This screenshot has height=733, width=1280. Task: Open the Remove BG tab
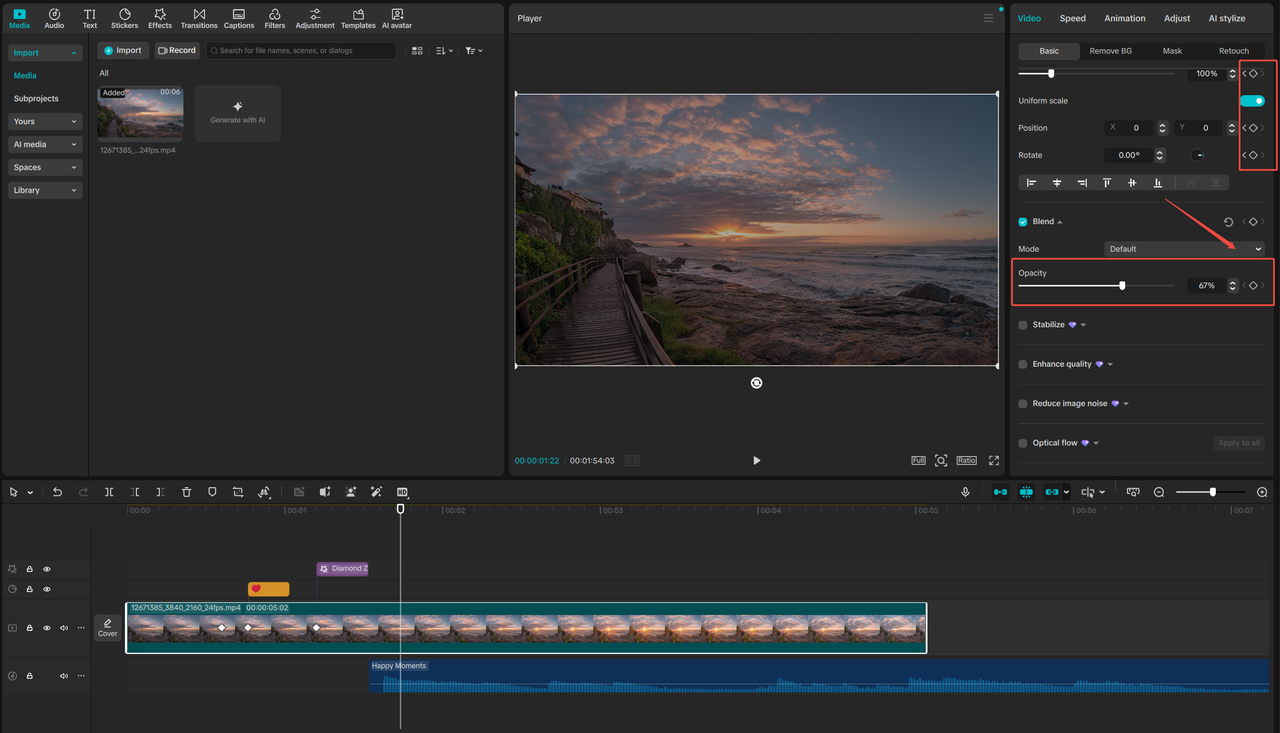(x=1110, y=50)
